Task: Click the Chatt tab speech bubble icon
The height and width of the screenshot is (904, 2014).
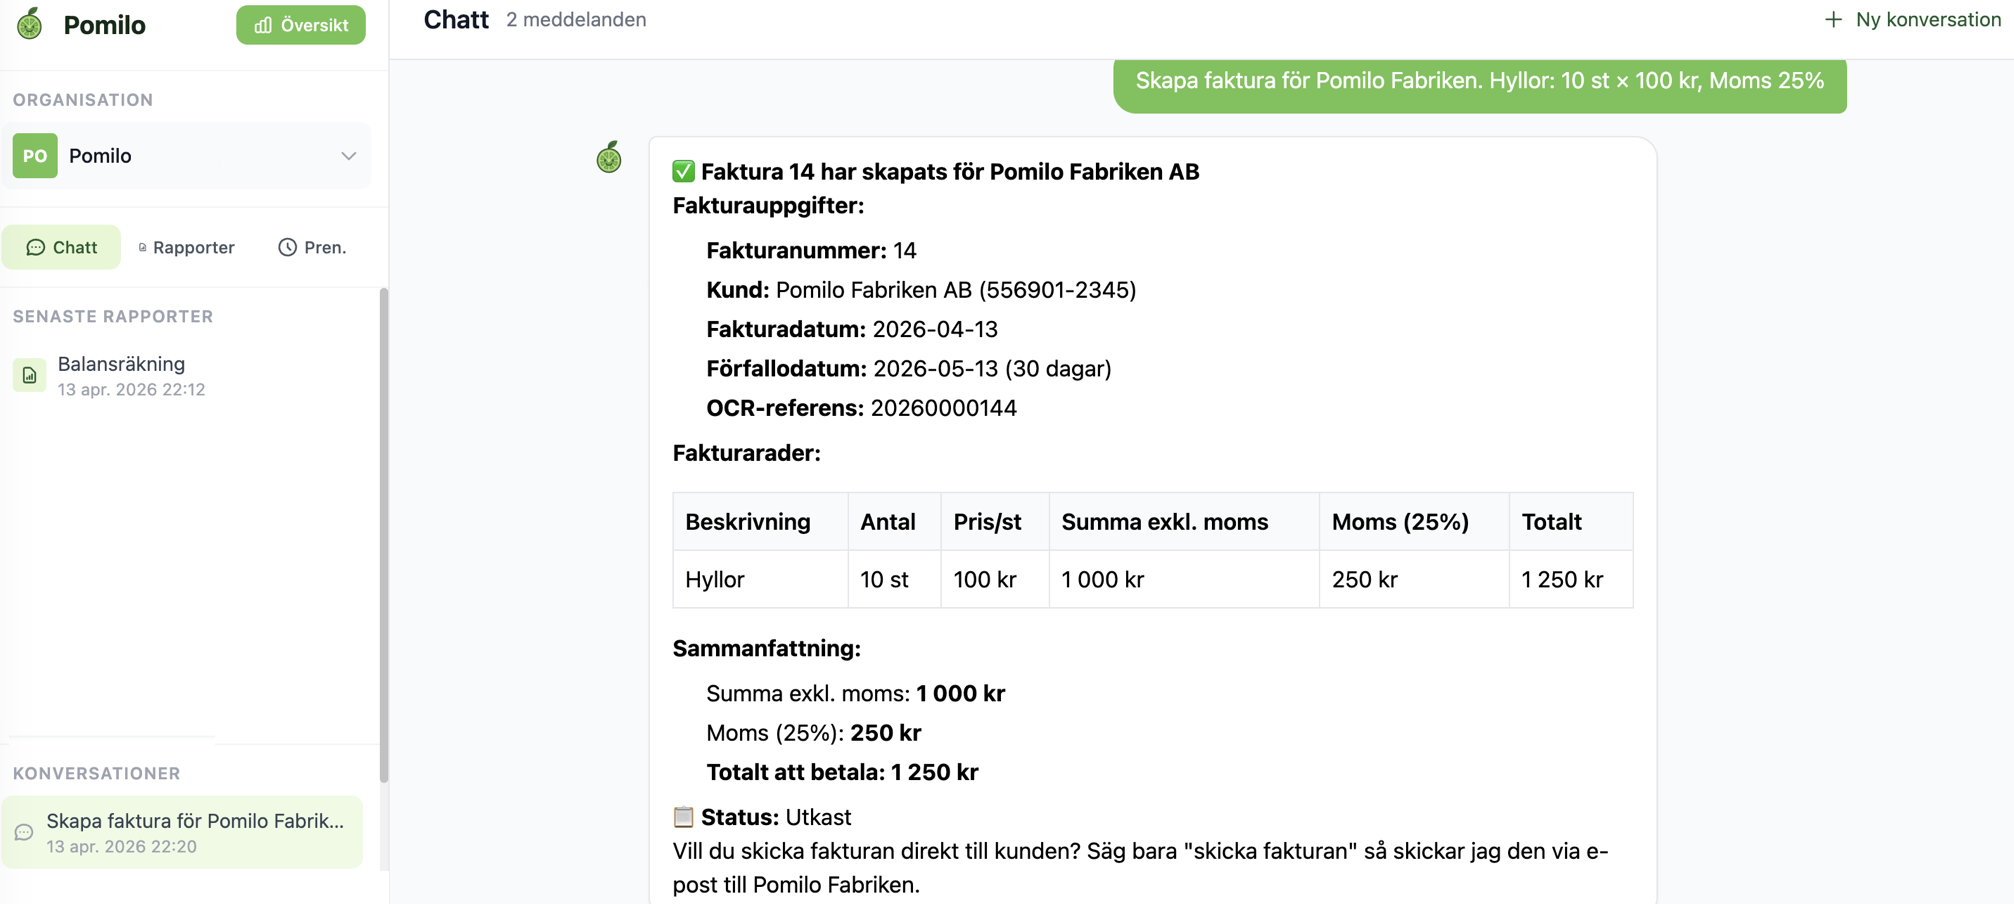Action: [36, 247]
